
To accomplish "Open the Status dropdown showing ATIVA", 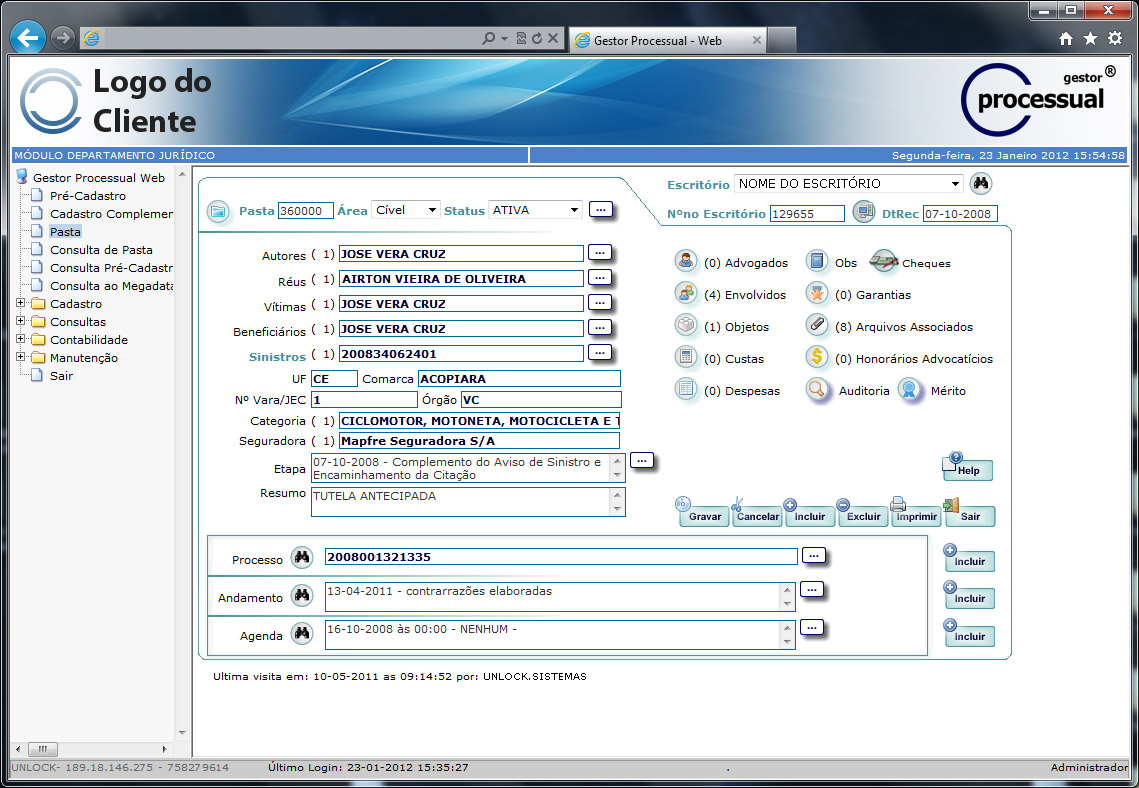I will [535, 210].
